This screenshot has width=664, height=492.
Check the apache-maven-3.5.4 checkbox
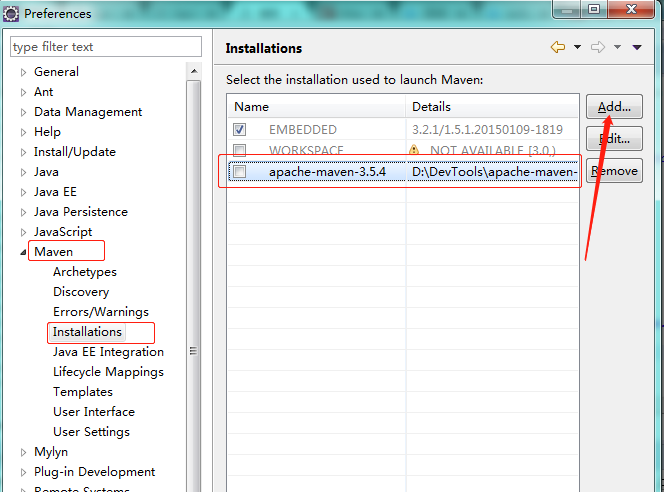[x=239, y=171]
